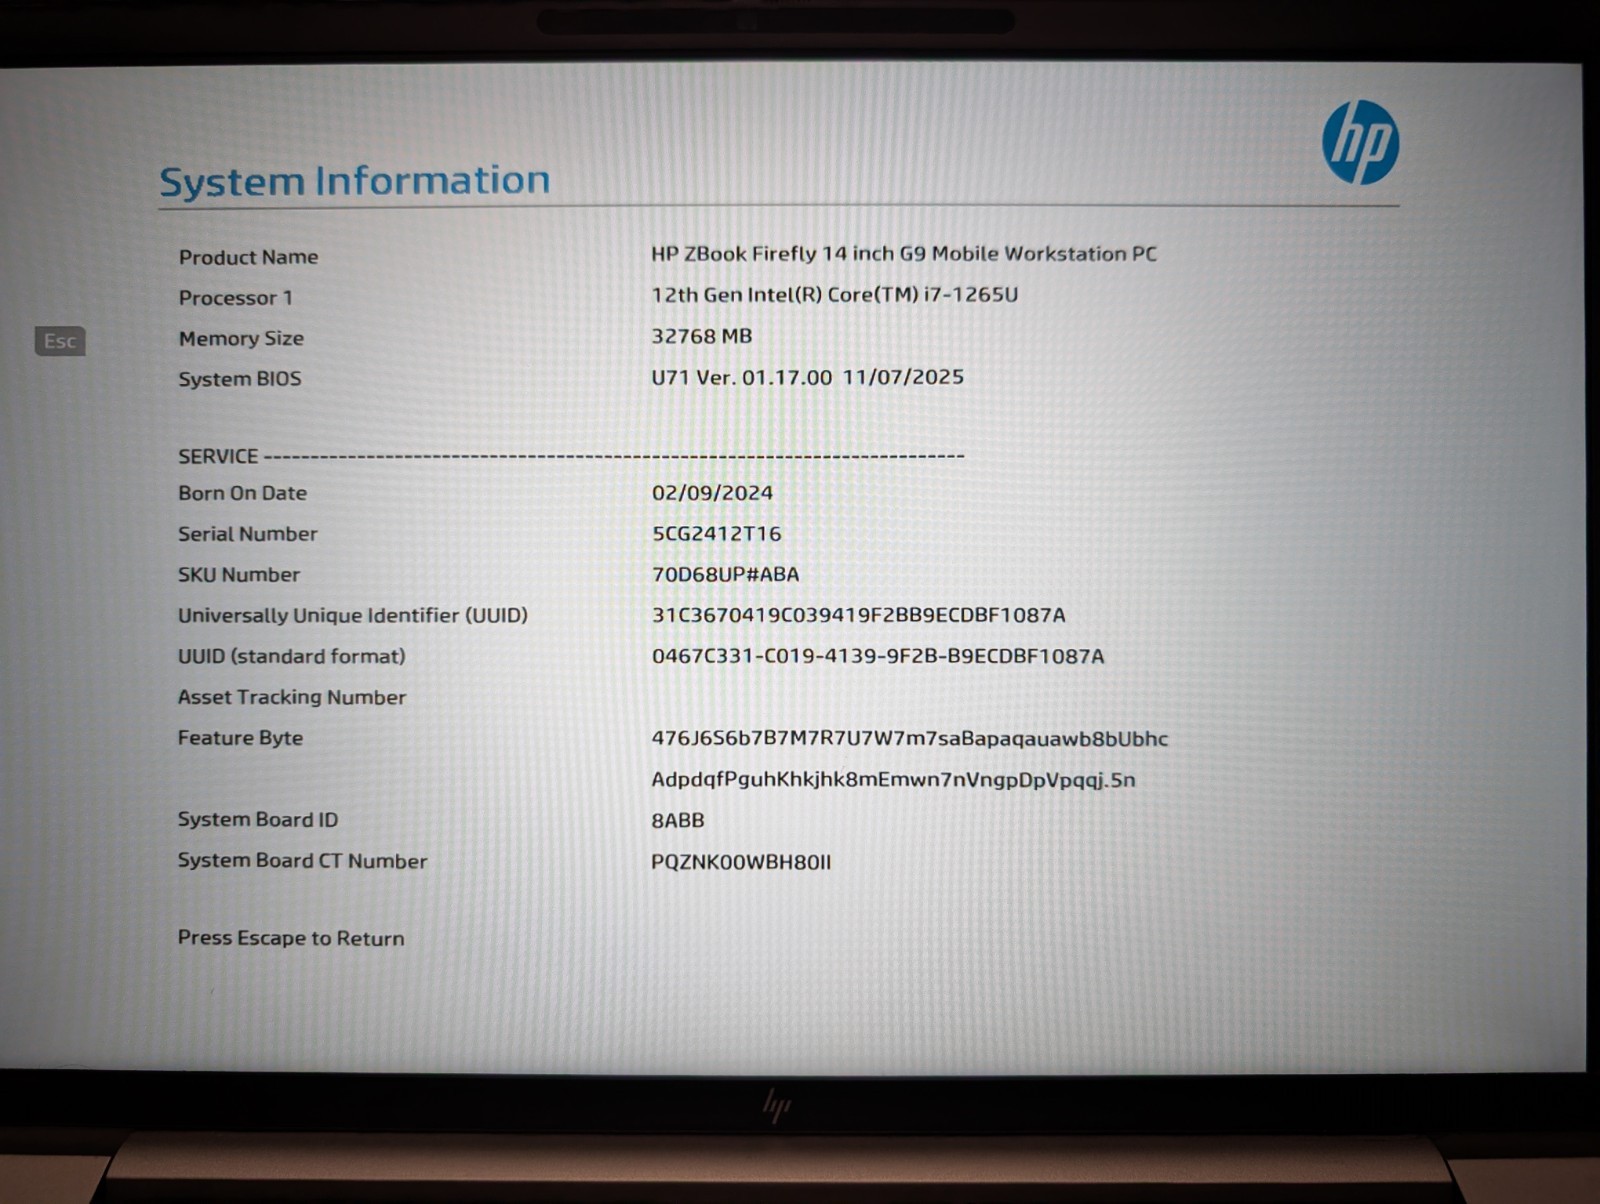Click the Processor 1 label

pyautogui.click(x=235, y=298)
